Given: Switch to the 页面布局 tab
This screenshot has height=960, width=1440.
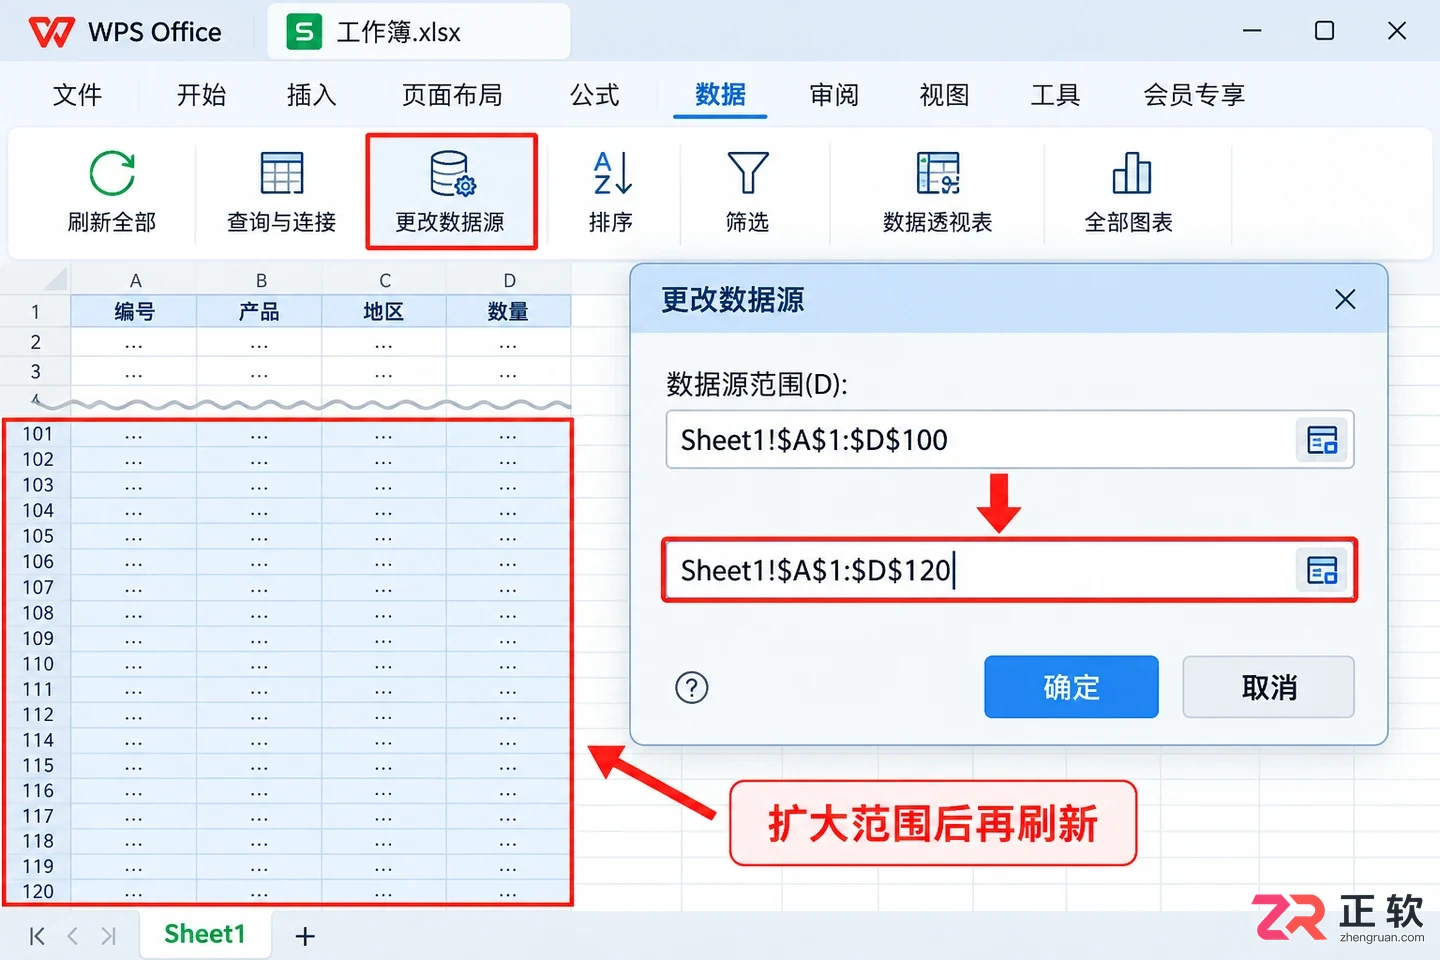Looking at the screenshot, I should 452,95.
